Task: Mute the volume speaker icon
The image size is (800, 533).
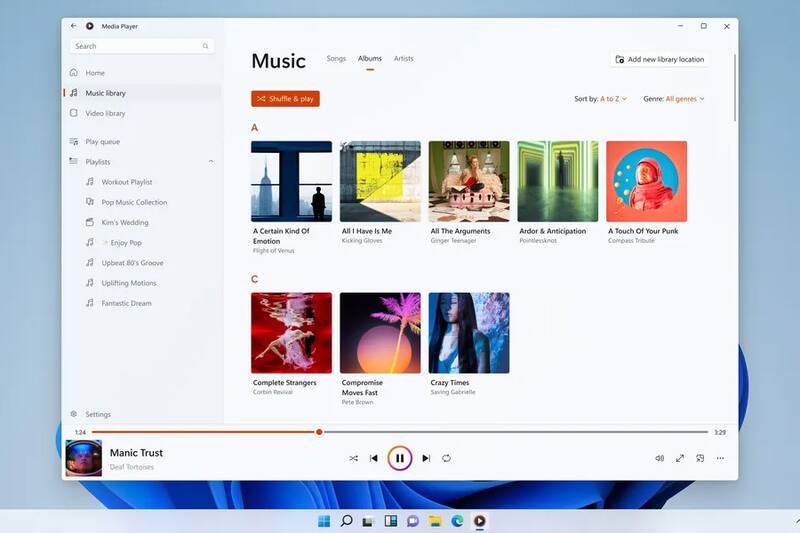Action: (x=659, y=458)
